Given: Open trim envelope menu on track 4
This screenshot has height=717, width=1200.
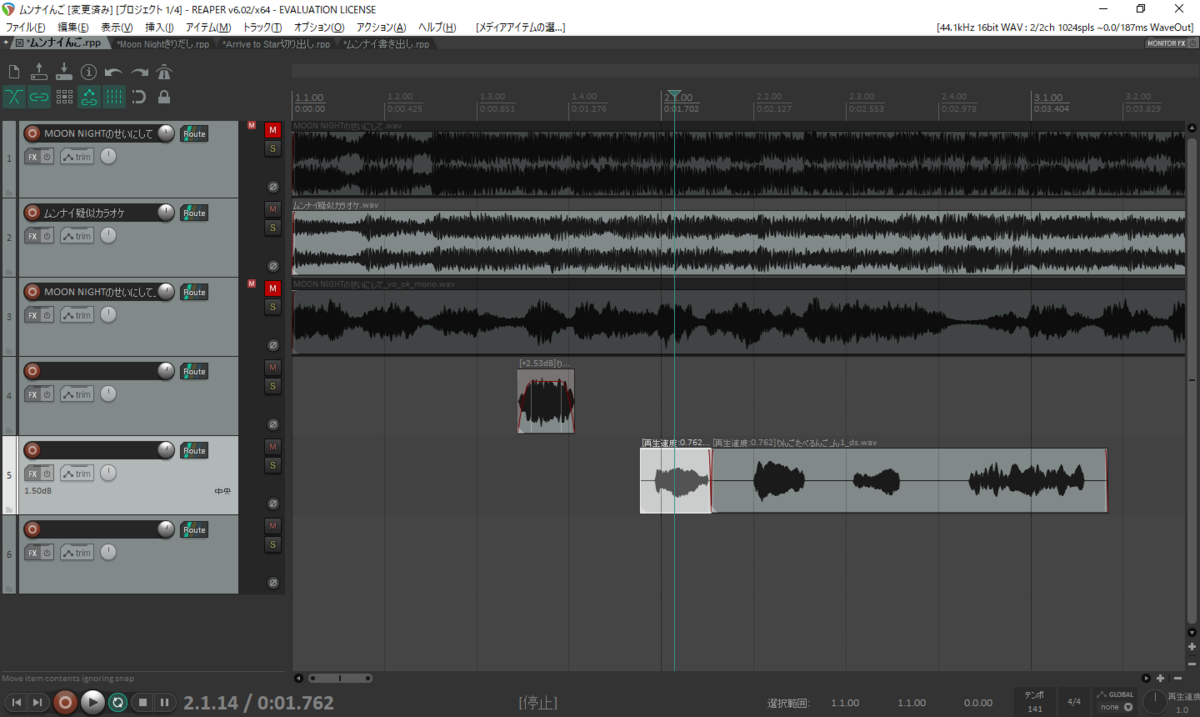Looking at the screenshot, I should tap(77, 394).
